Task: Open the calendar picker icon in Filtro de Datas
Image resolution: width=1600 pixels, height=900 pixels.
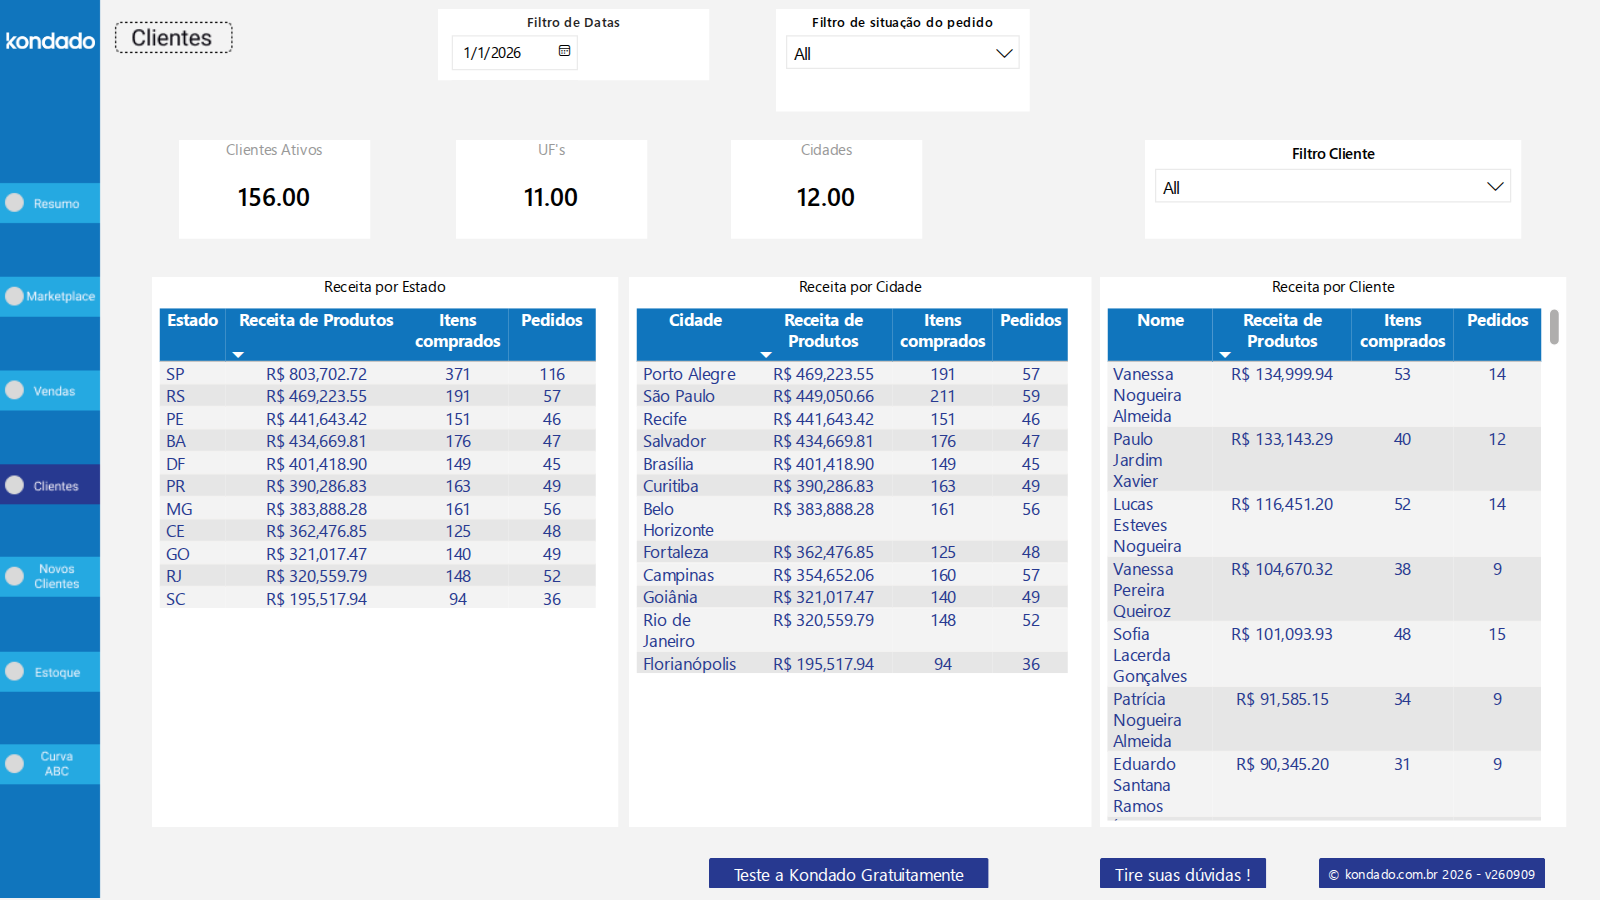Action: (564, 51)
